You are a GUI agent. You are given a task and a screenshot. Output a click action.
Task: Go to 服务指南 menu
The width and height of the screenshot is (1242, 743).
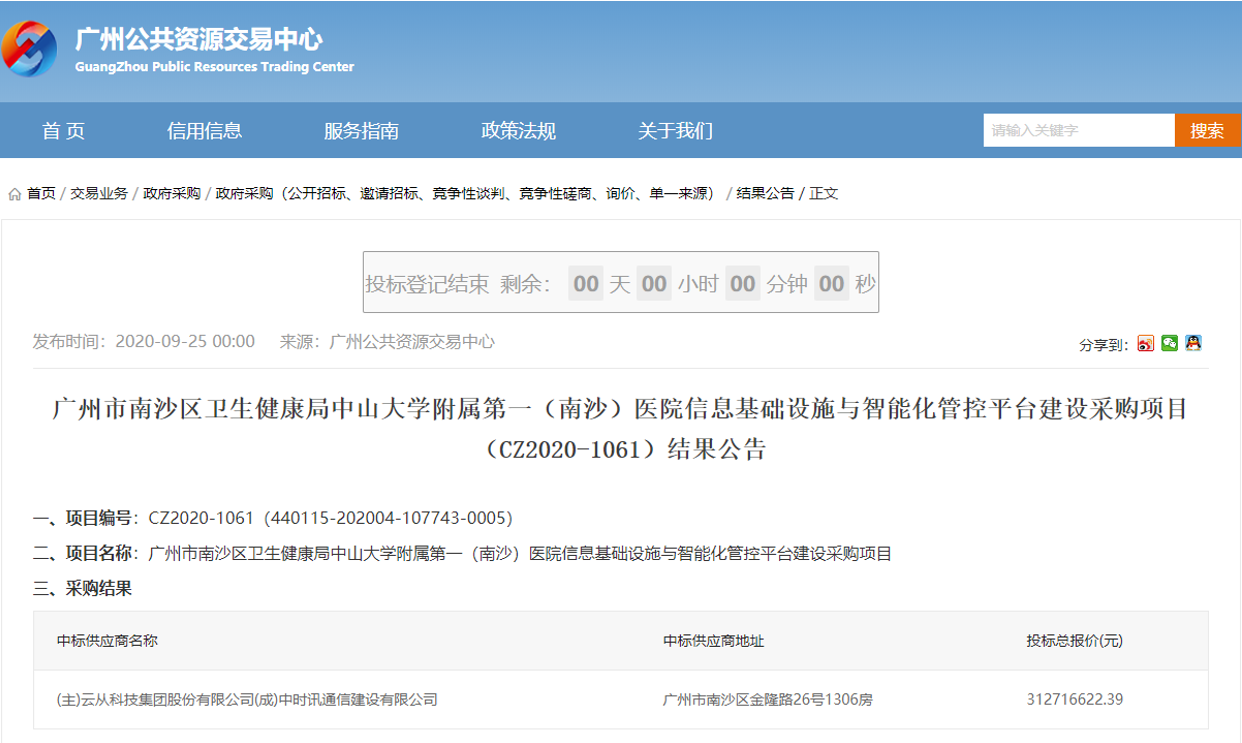361,131
